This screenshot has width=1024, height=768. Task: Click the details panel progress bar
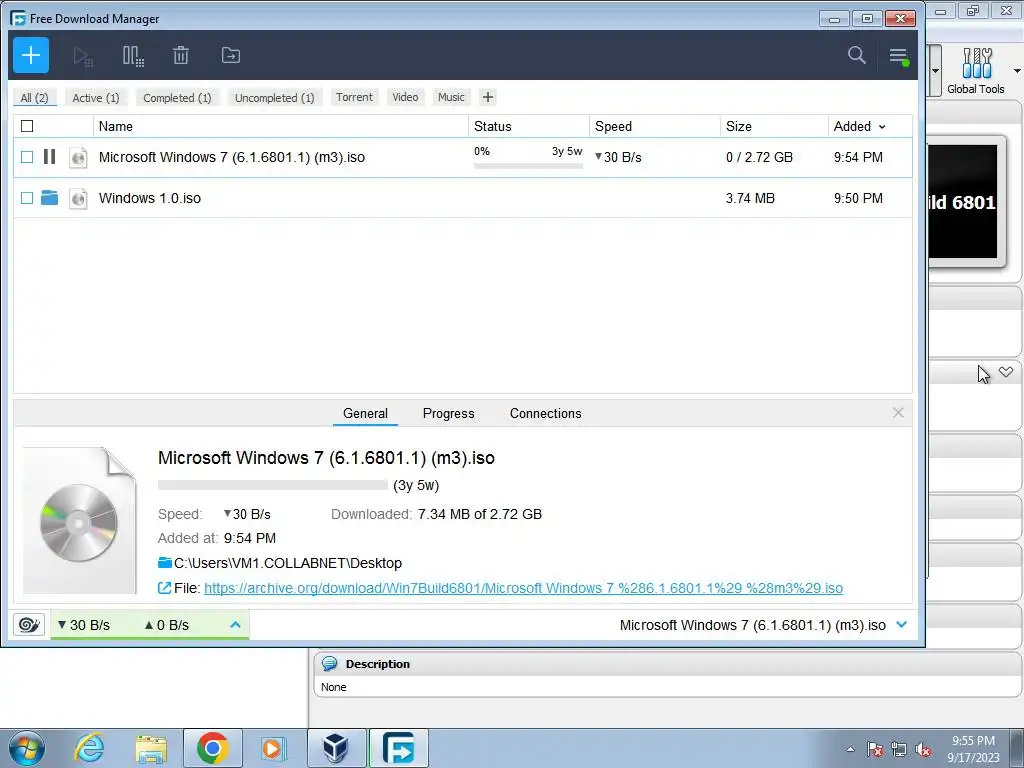tap(272, 485)
